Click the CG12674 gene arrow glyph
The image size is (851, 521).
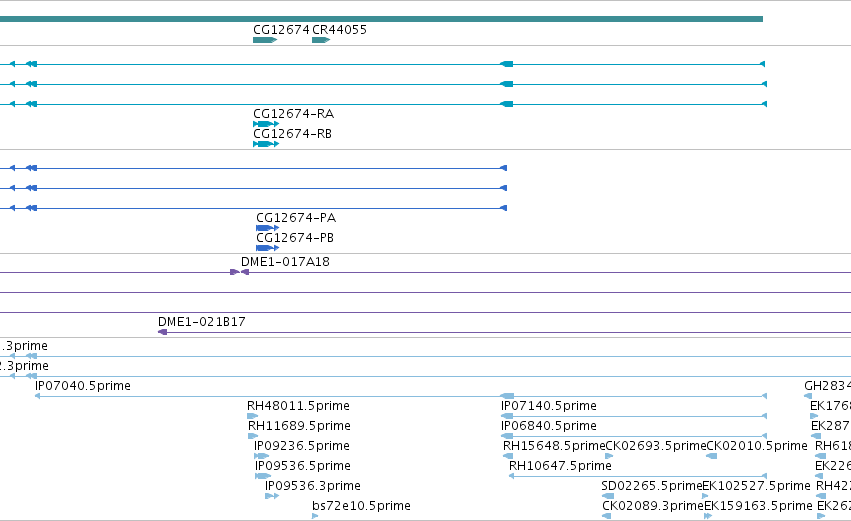click(x=265, y=40)
